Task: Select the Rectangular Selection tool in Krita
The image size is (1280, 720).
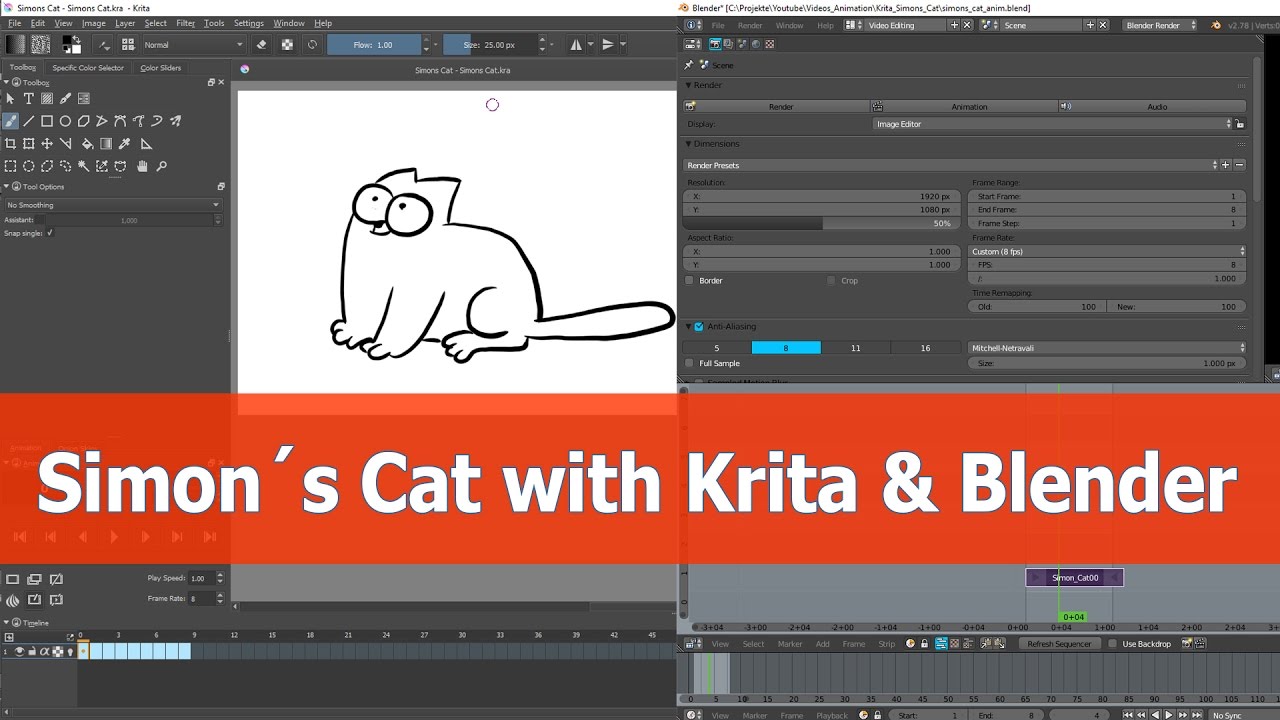Action: click(10, 167)
